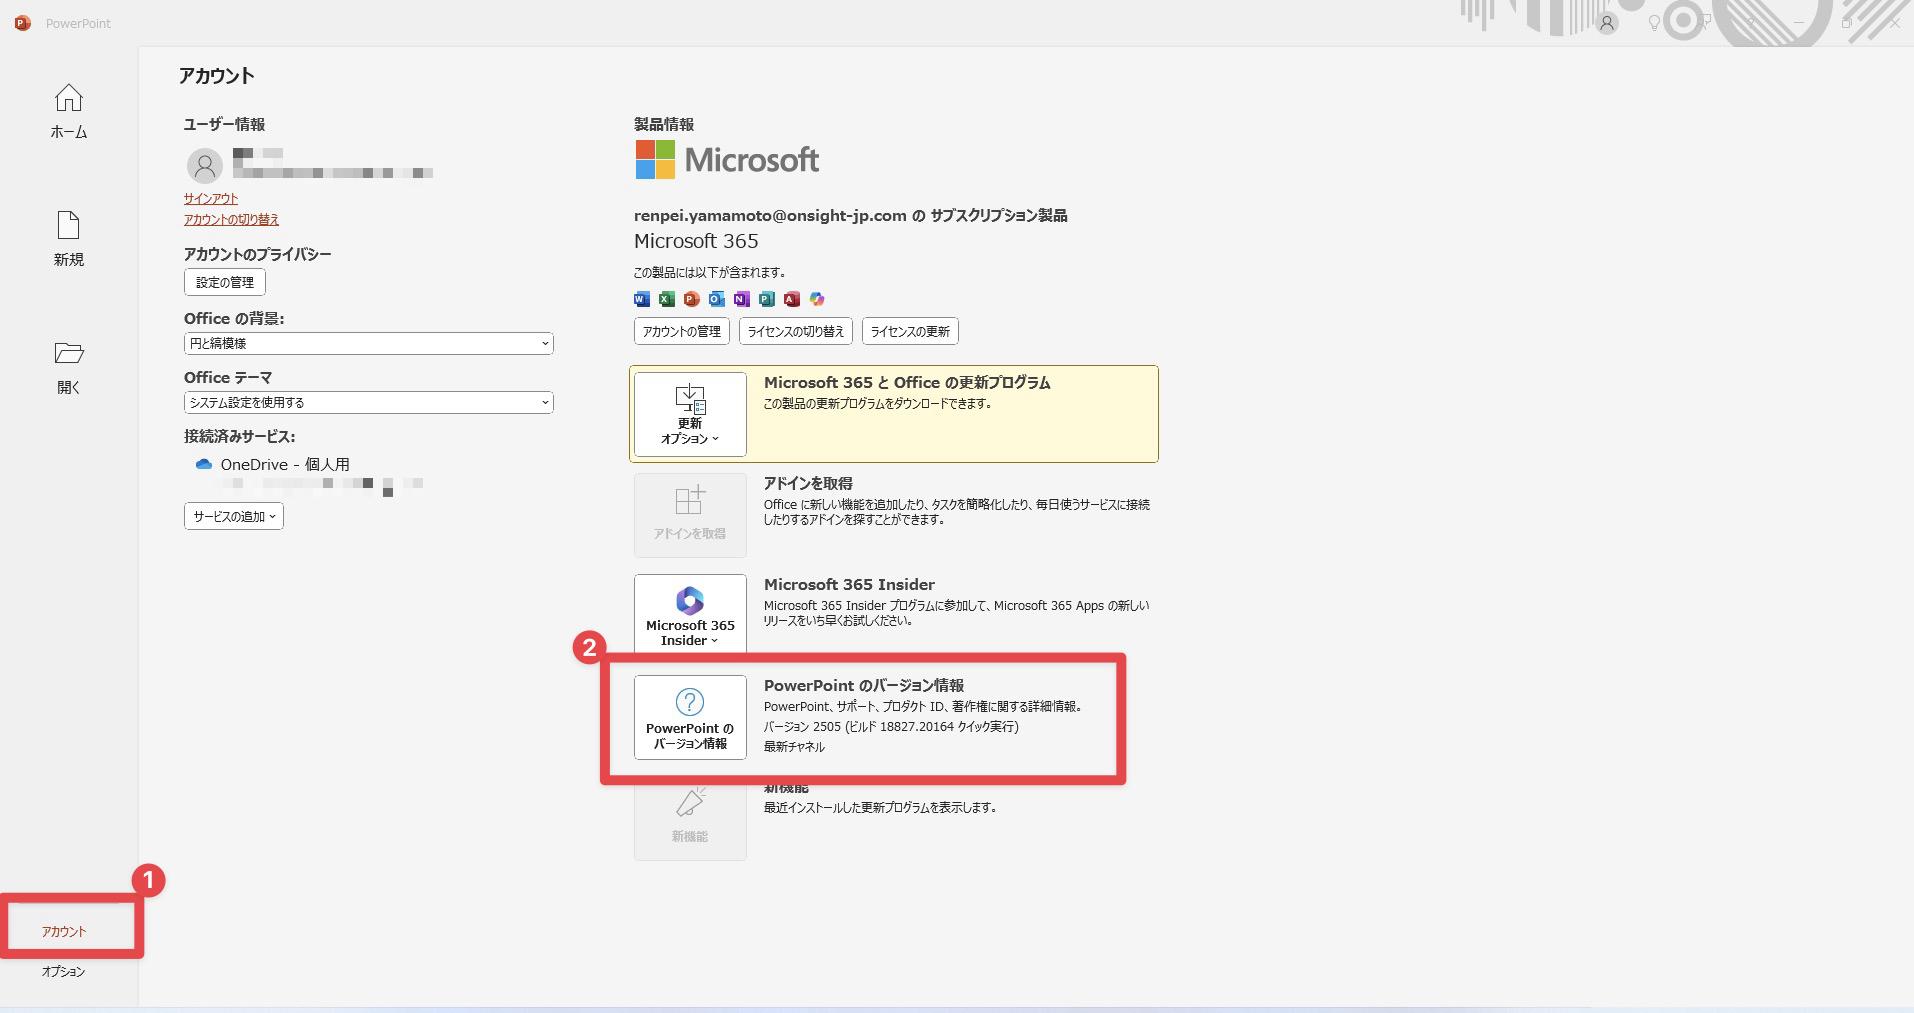Screen dimensions: 1914x1013
Task: Click the Microsoft 365 product name text
Action: tap(696, 241)
